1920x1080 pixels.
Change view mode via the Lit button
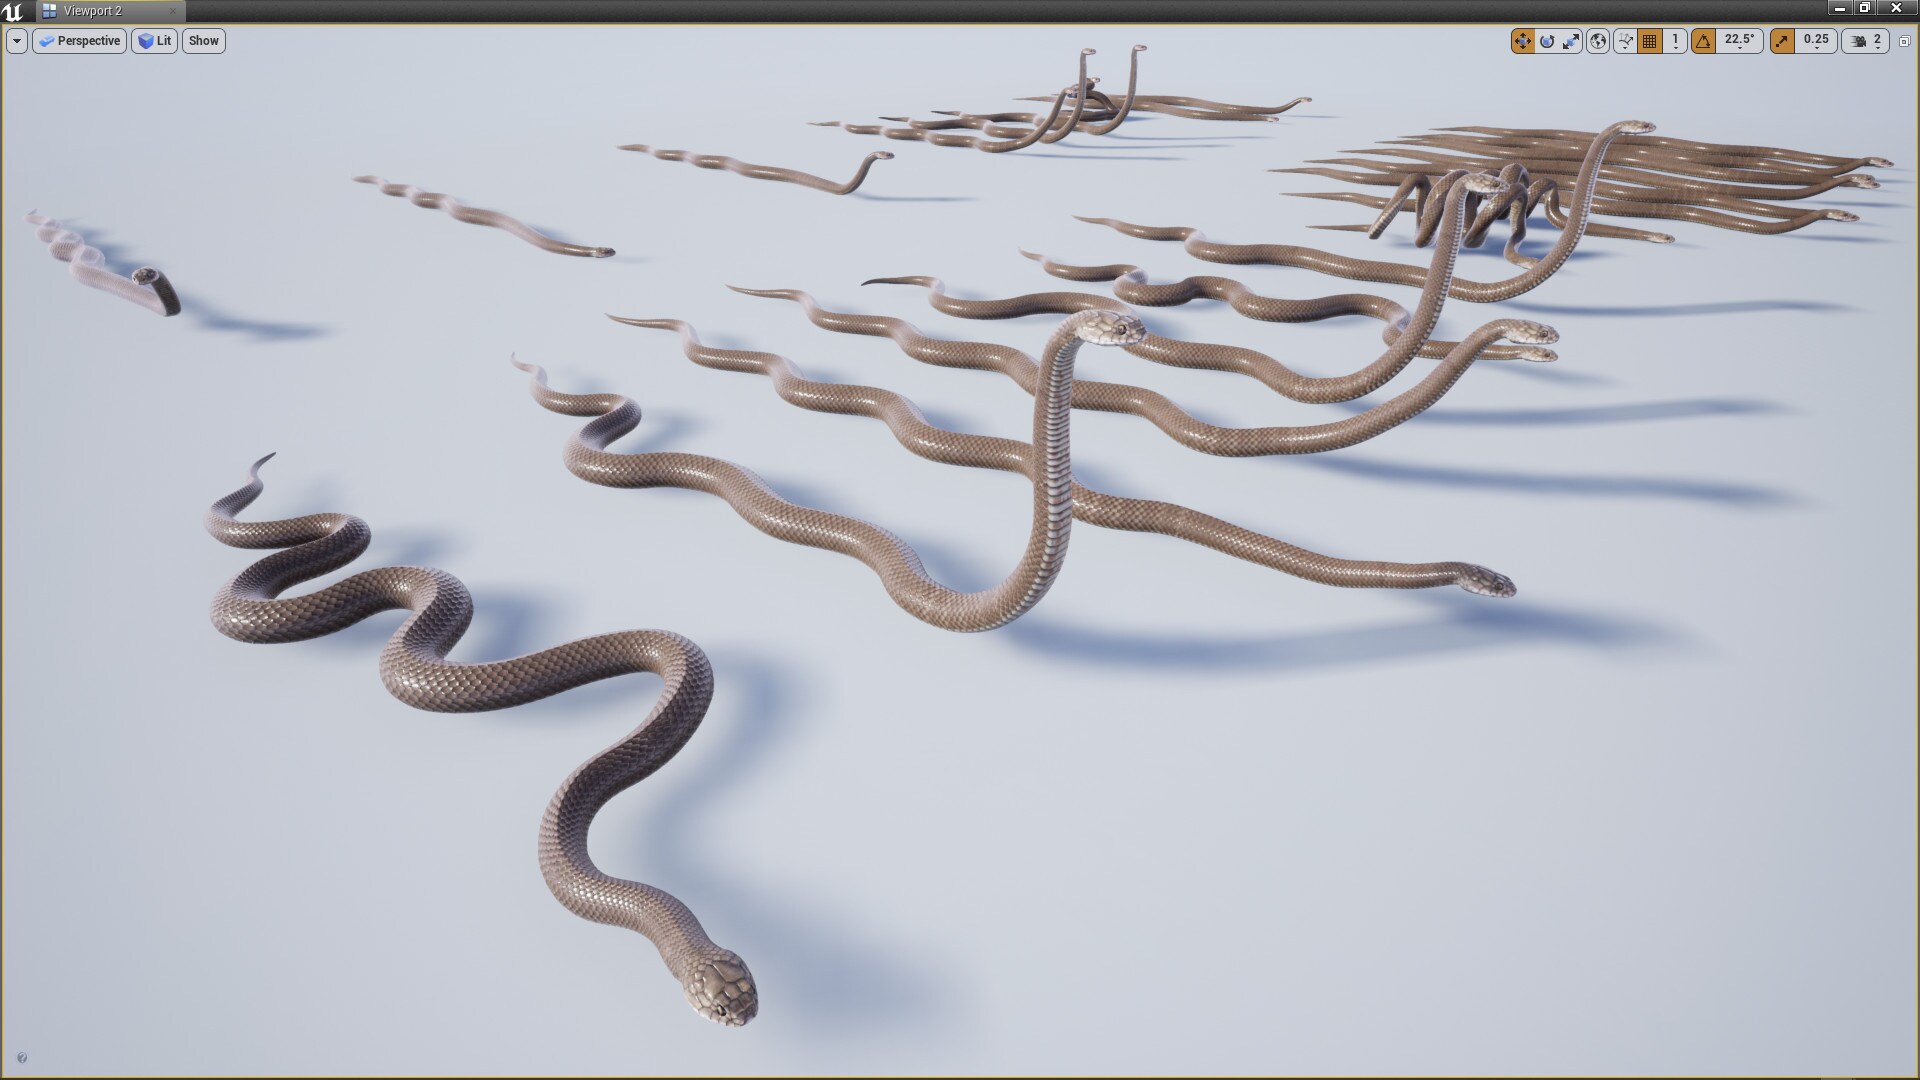(x=154, y=41)
